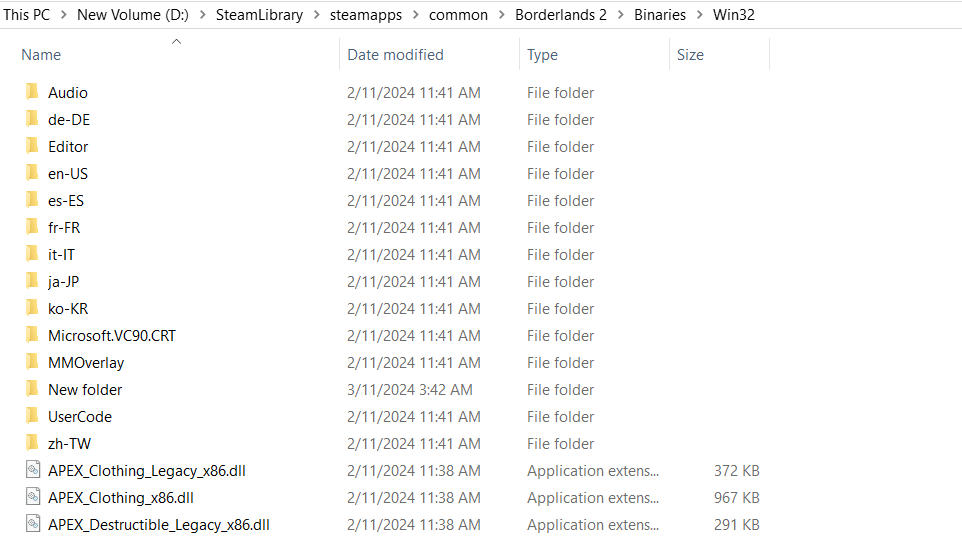The image size is (962, 538).
Task: Navigate to common breadcrumb
Action: pyautogui.click(x=458, y=15)
